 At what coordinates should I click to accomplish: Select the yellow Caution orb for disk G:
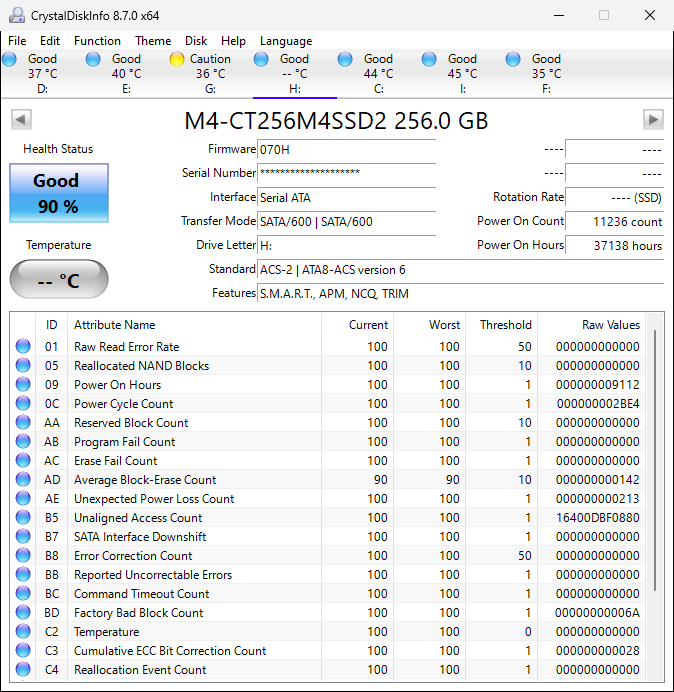[177, 59]
